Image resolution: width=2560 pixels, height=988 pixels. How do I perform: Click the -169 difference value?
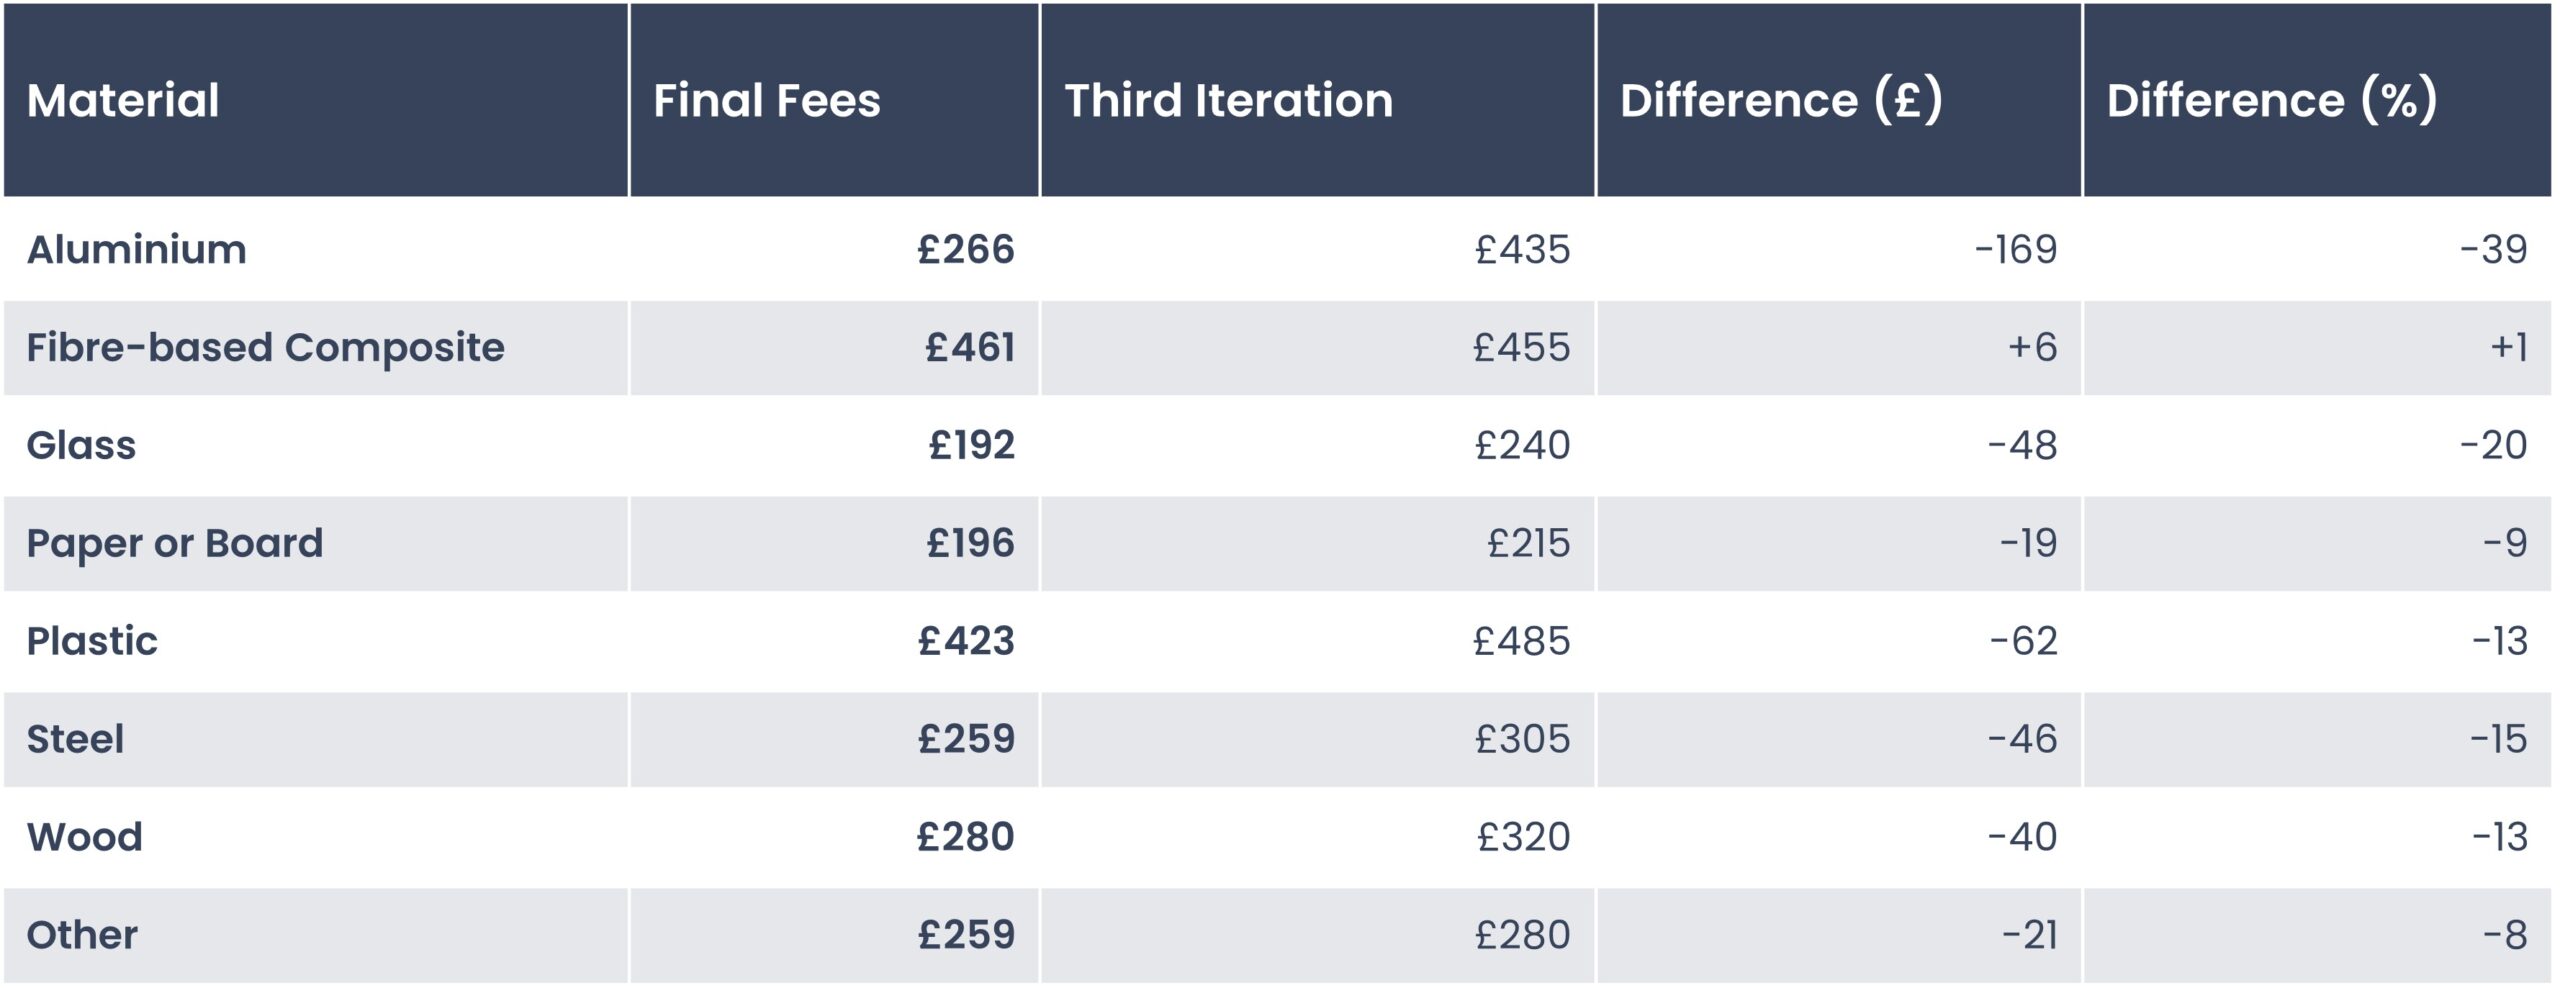coord(2016,249)
